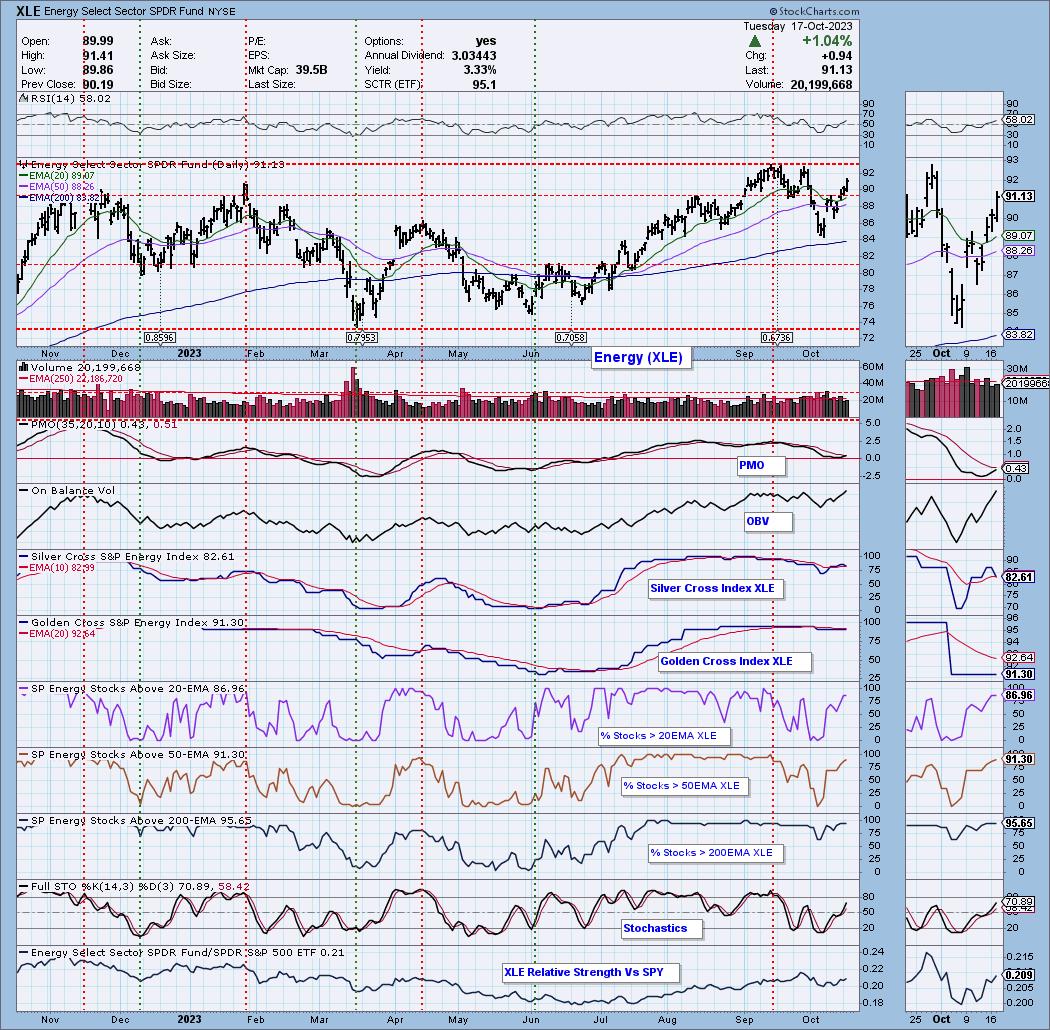Click the Annual Dividend 3.03443 value

pos(473,56)
